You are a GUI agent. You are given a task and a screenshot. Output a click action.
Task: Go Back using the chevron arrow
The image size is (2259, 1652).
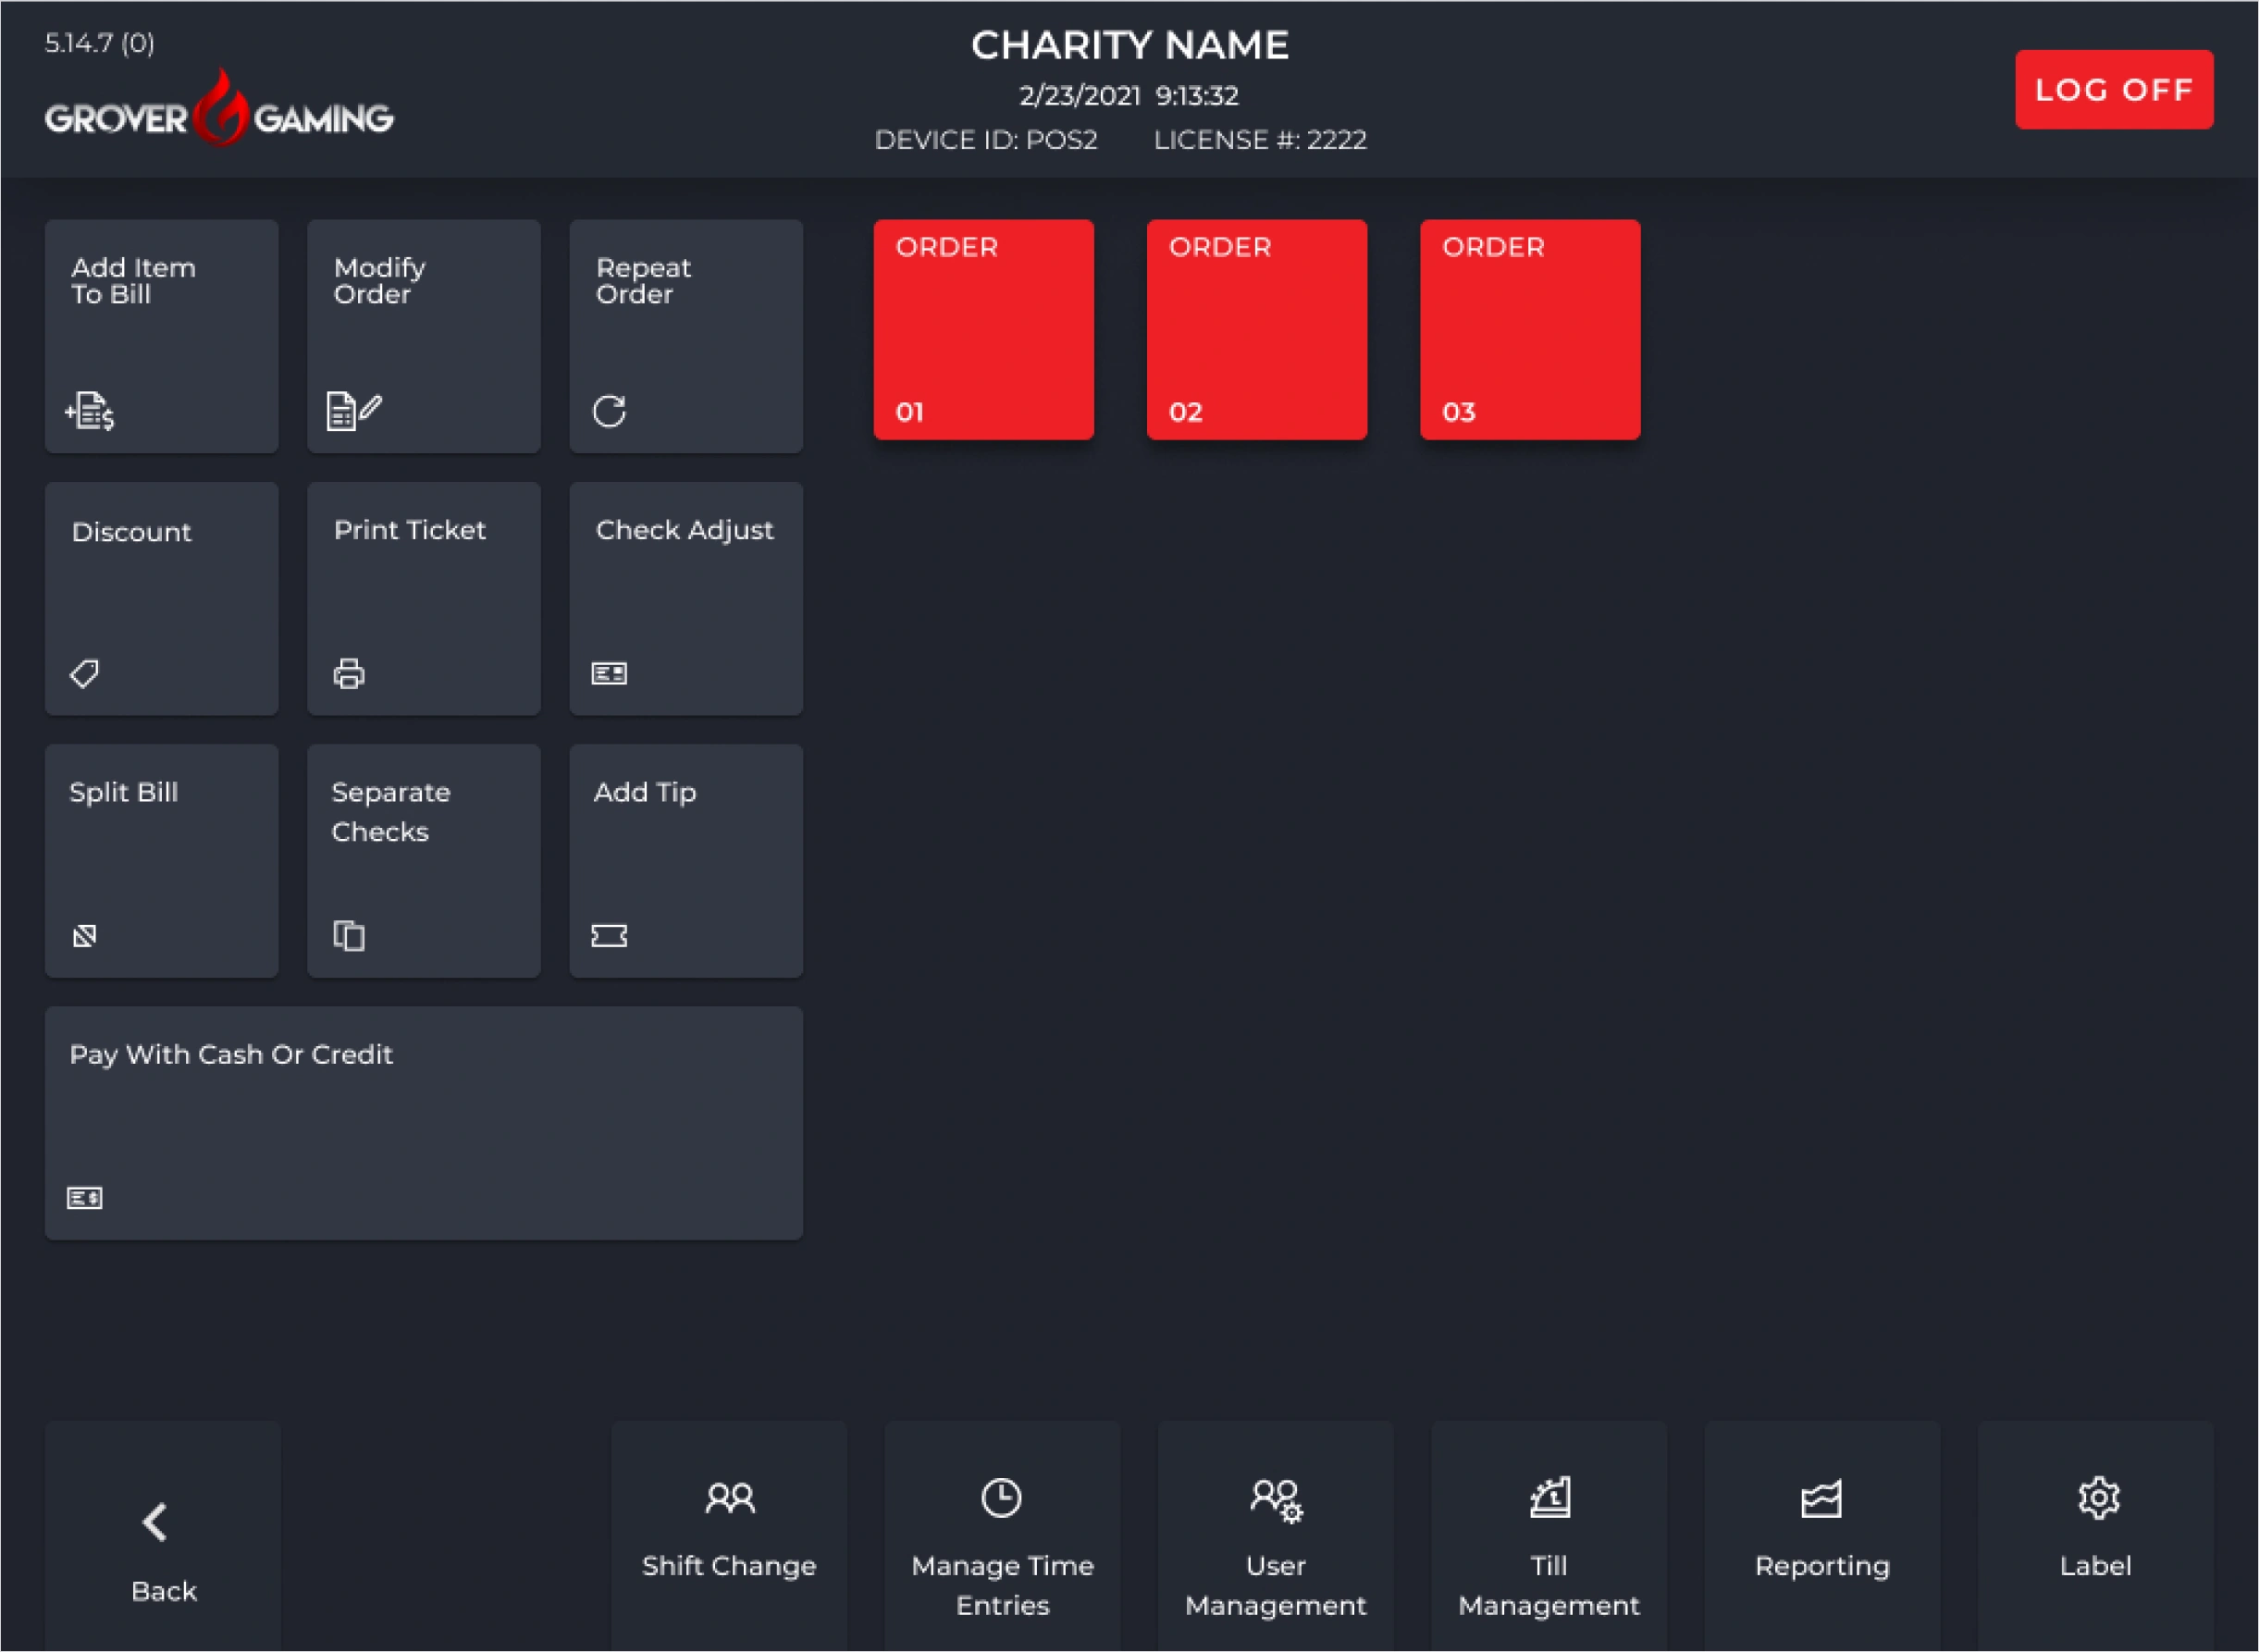coord(155,1523)
